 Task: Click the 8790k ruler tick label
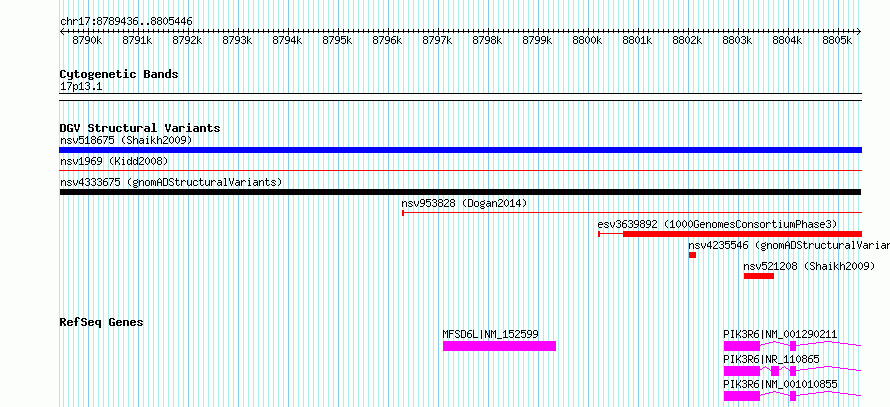point(87,40)
